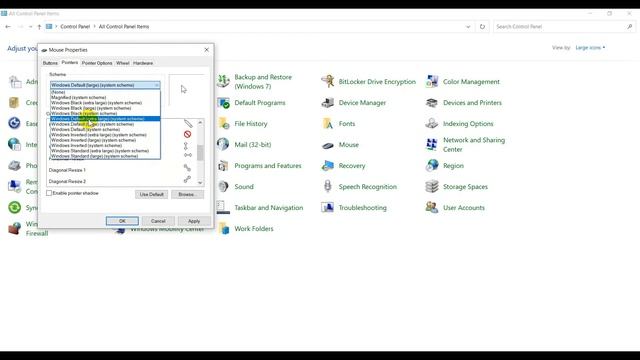Image resolution: width=640 pixels, height=360 pixels.
Task: Open Speech Recognition icon
Action: 328,186
